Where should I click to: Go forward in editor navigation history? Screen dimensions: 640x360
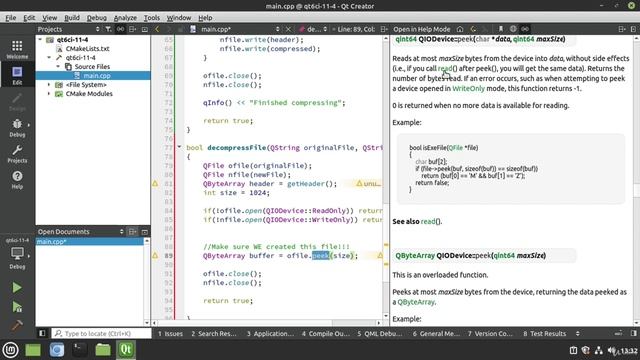coord(169,29)
